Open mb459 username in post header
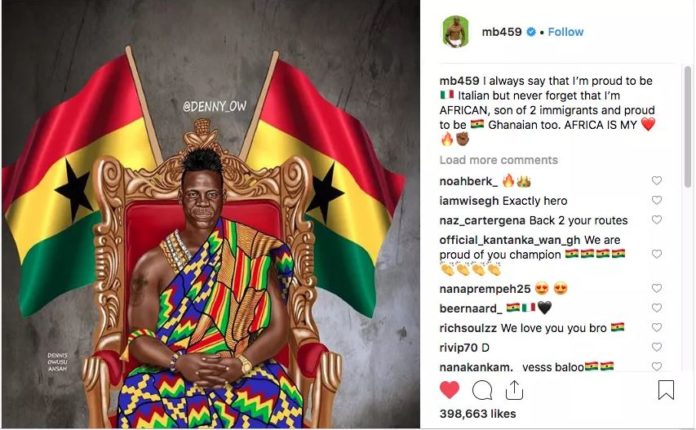 [x=502, y=32]
